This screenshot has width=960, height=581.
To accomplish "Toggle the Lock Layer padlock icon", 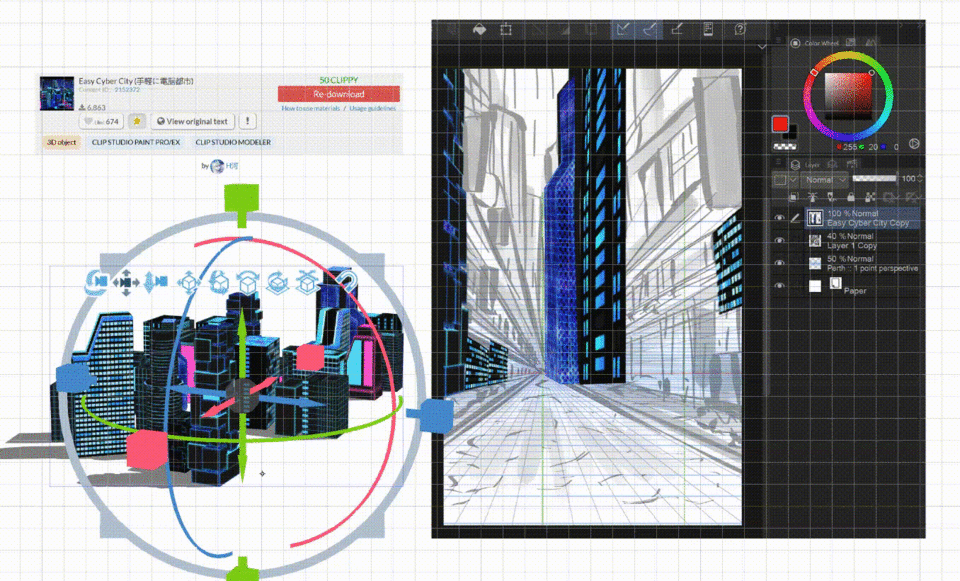I will coord(850,197).
